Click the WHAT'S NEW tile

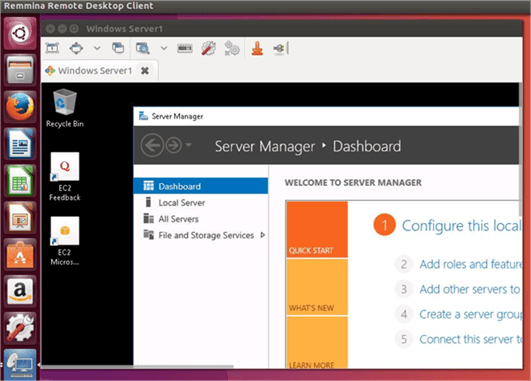click(x=317, y=287)
